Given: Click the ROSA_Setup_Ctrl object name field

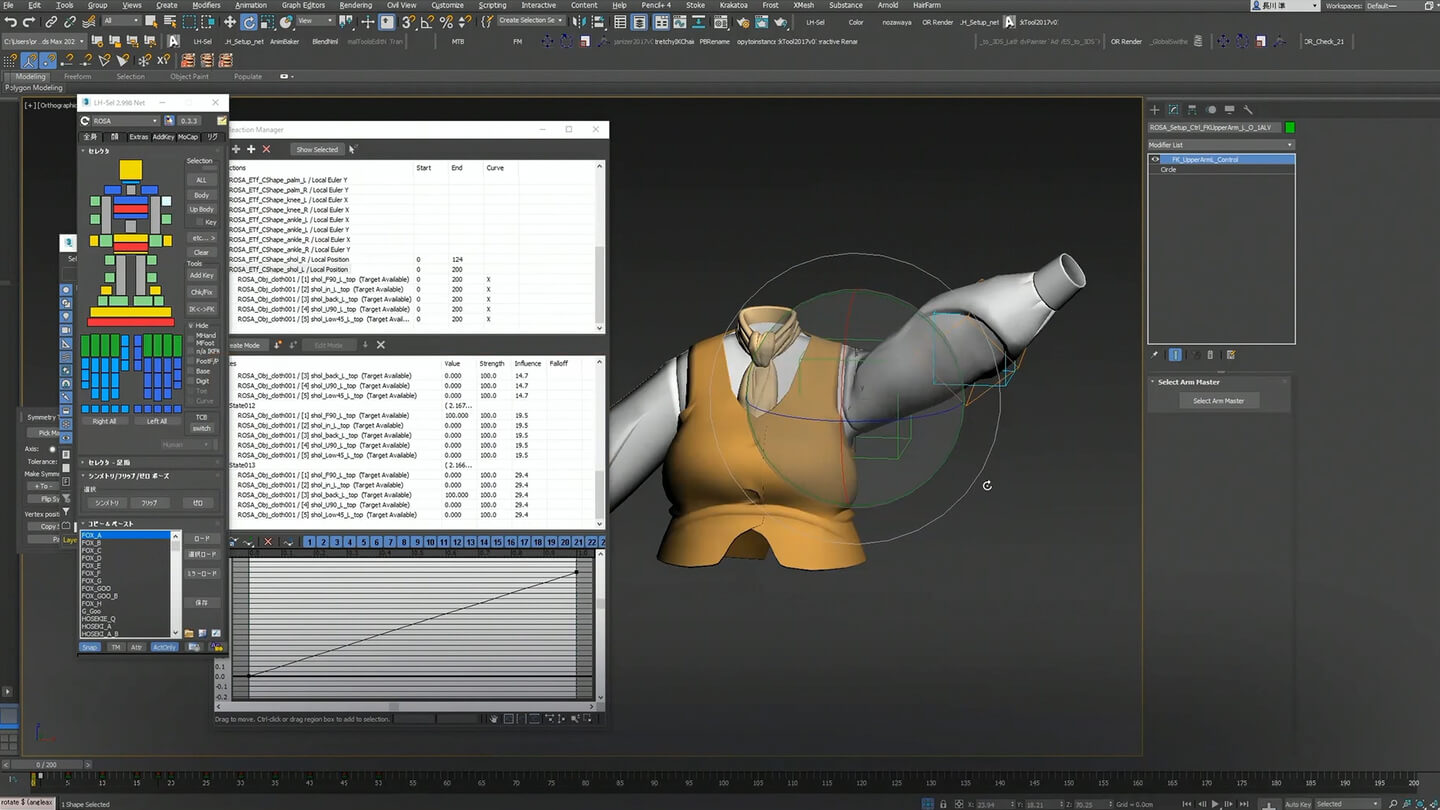Looking at the screenshot, I should click(1214, 127).
